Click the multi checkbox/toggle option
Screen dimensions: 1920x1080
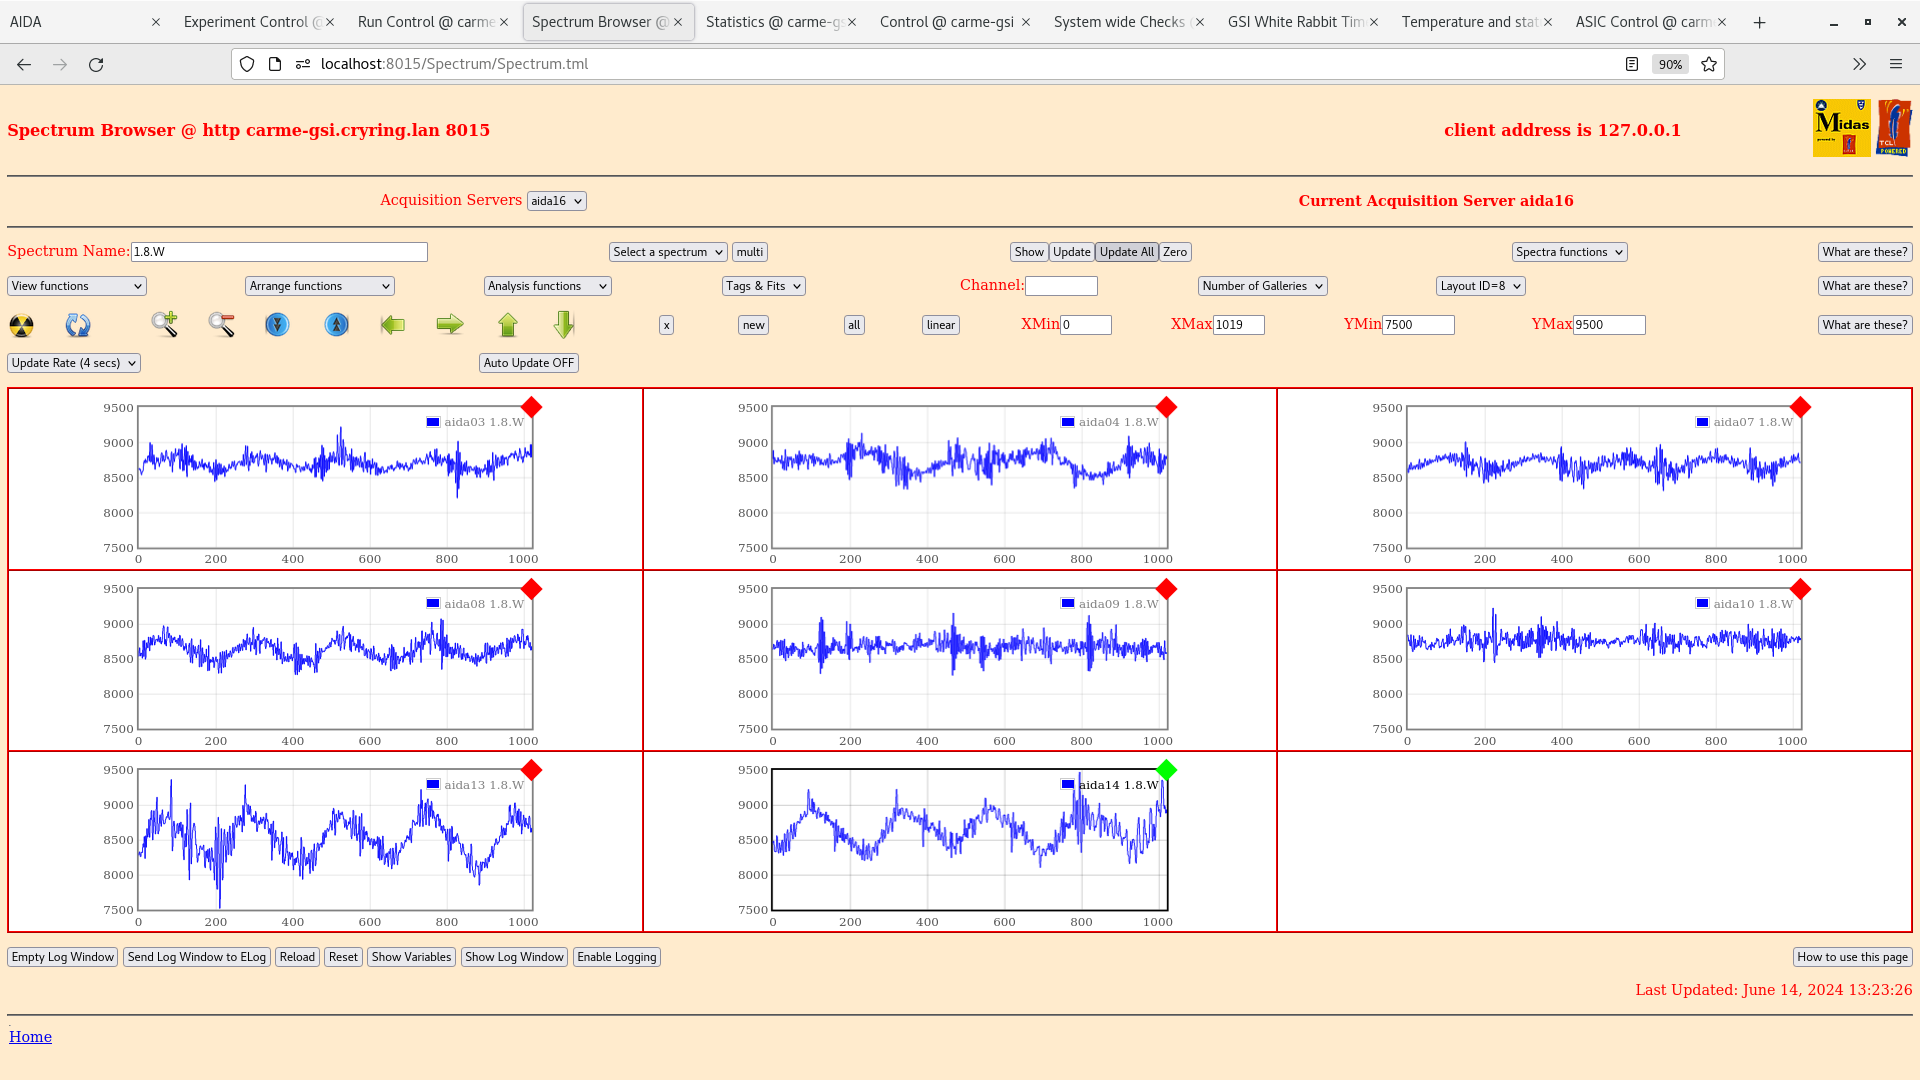click(749, 252)
